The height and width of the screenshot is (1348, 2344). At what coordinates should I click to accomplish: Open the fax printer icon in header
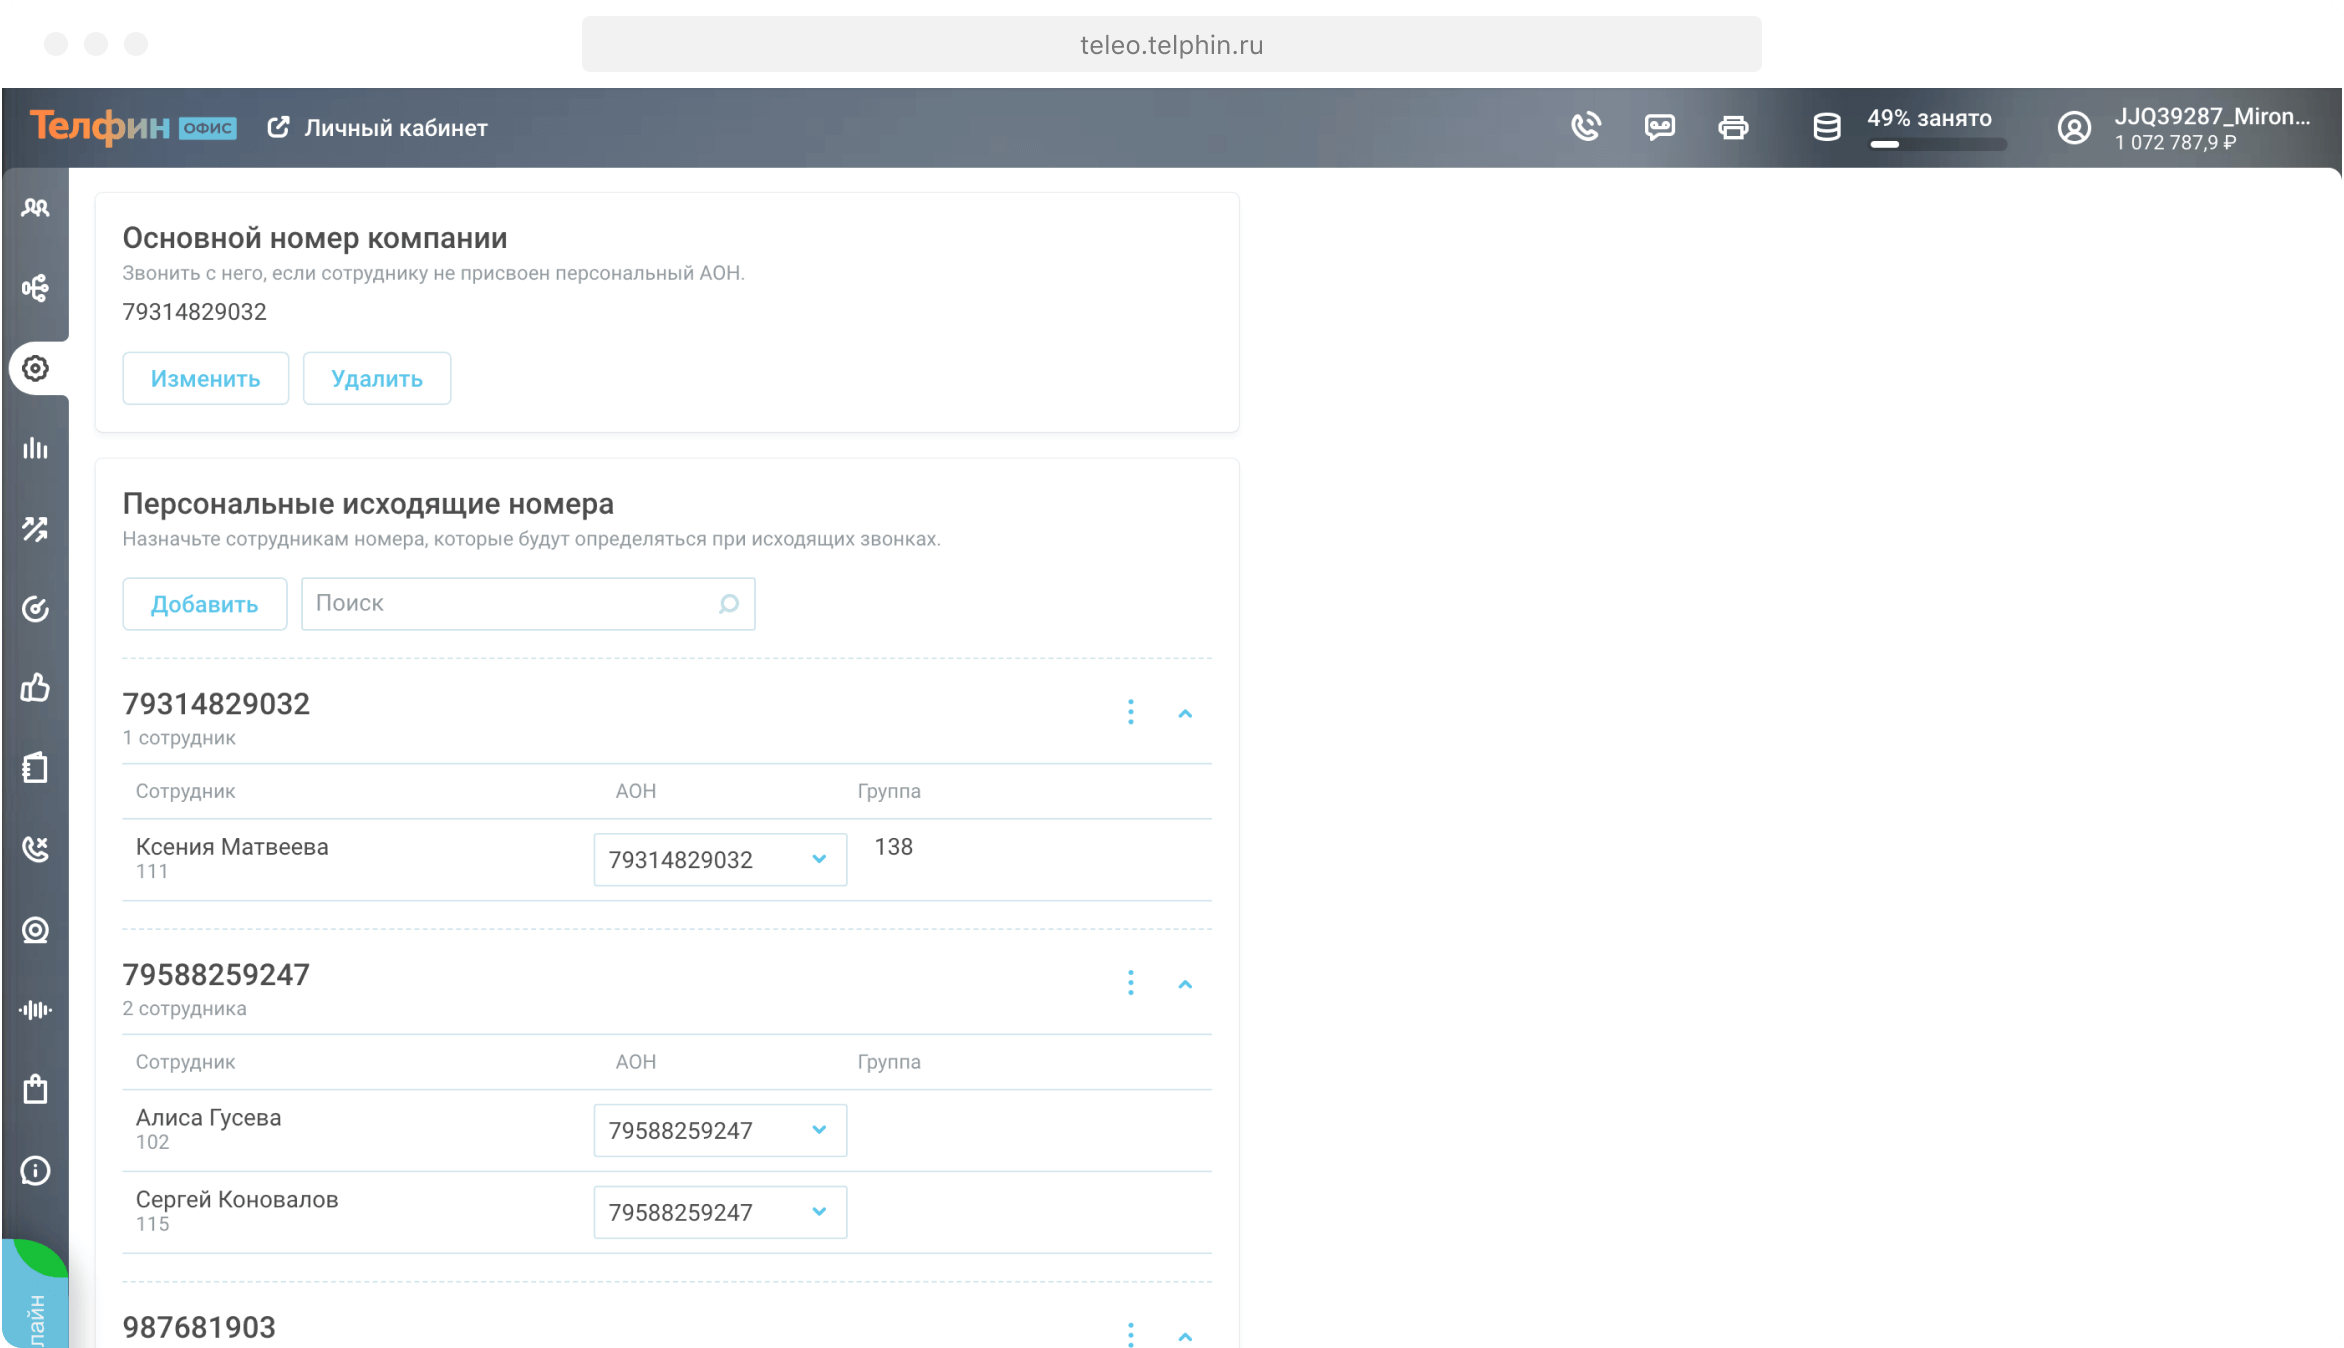point(1733,127)
